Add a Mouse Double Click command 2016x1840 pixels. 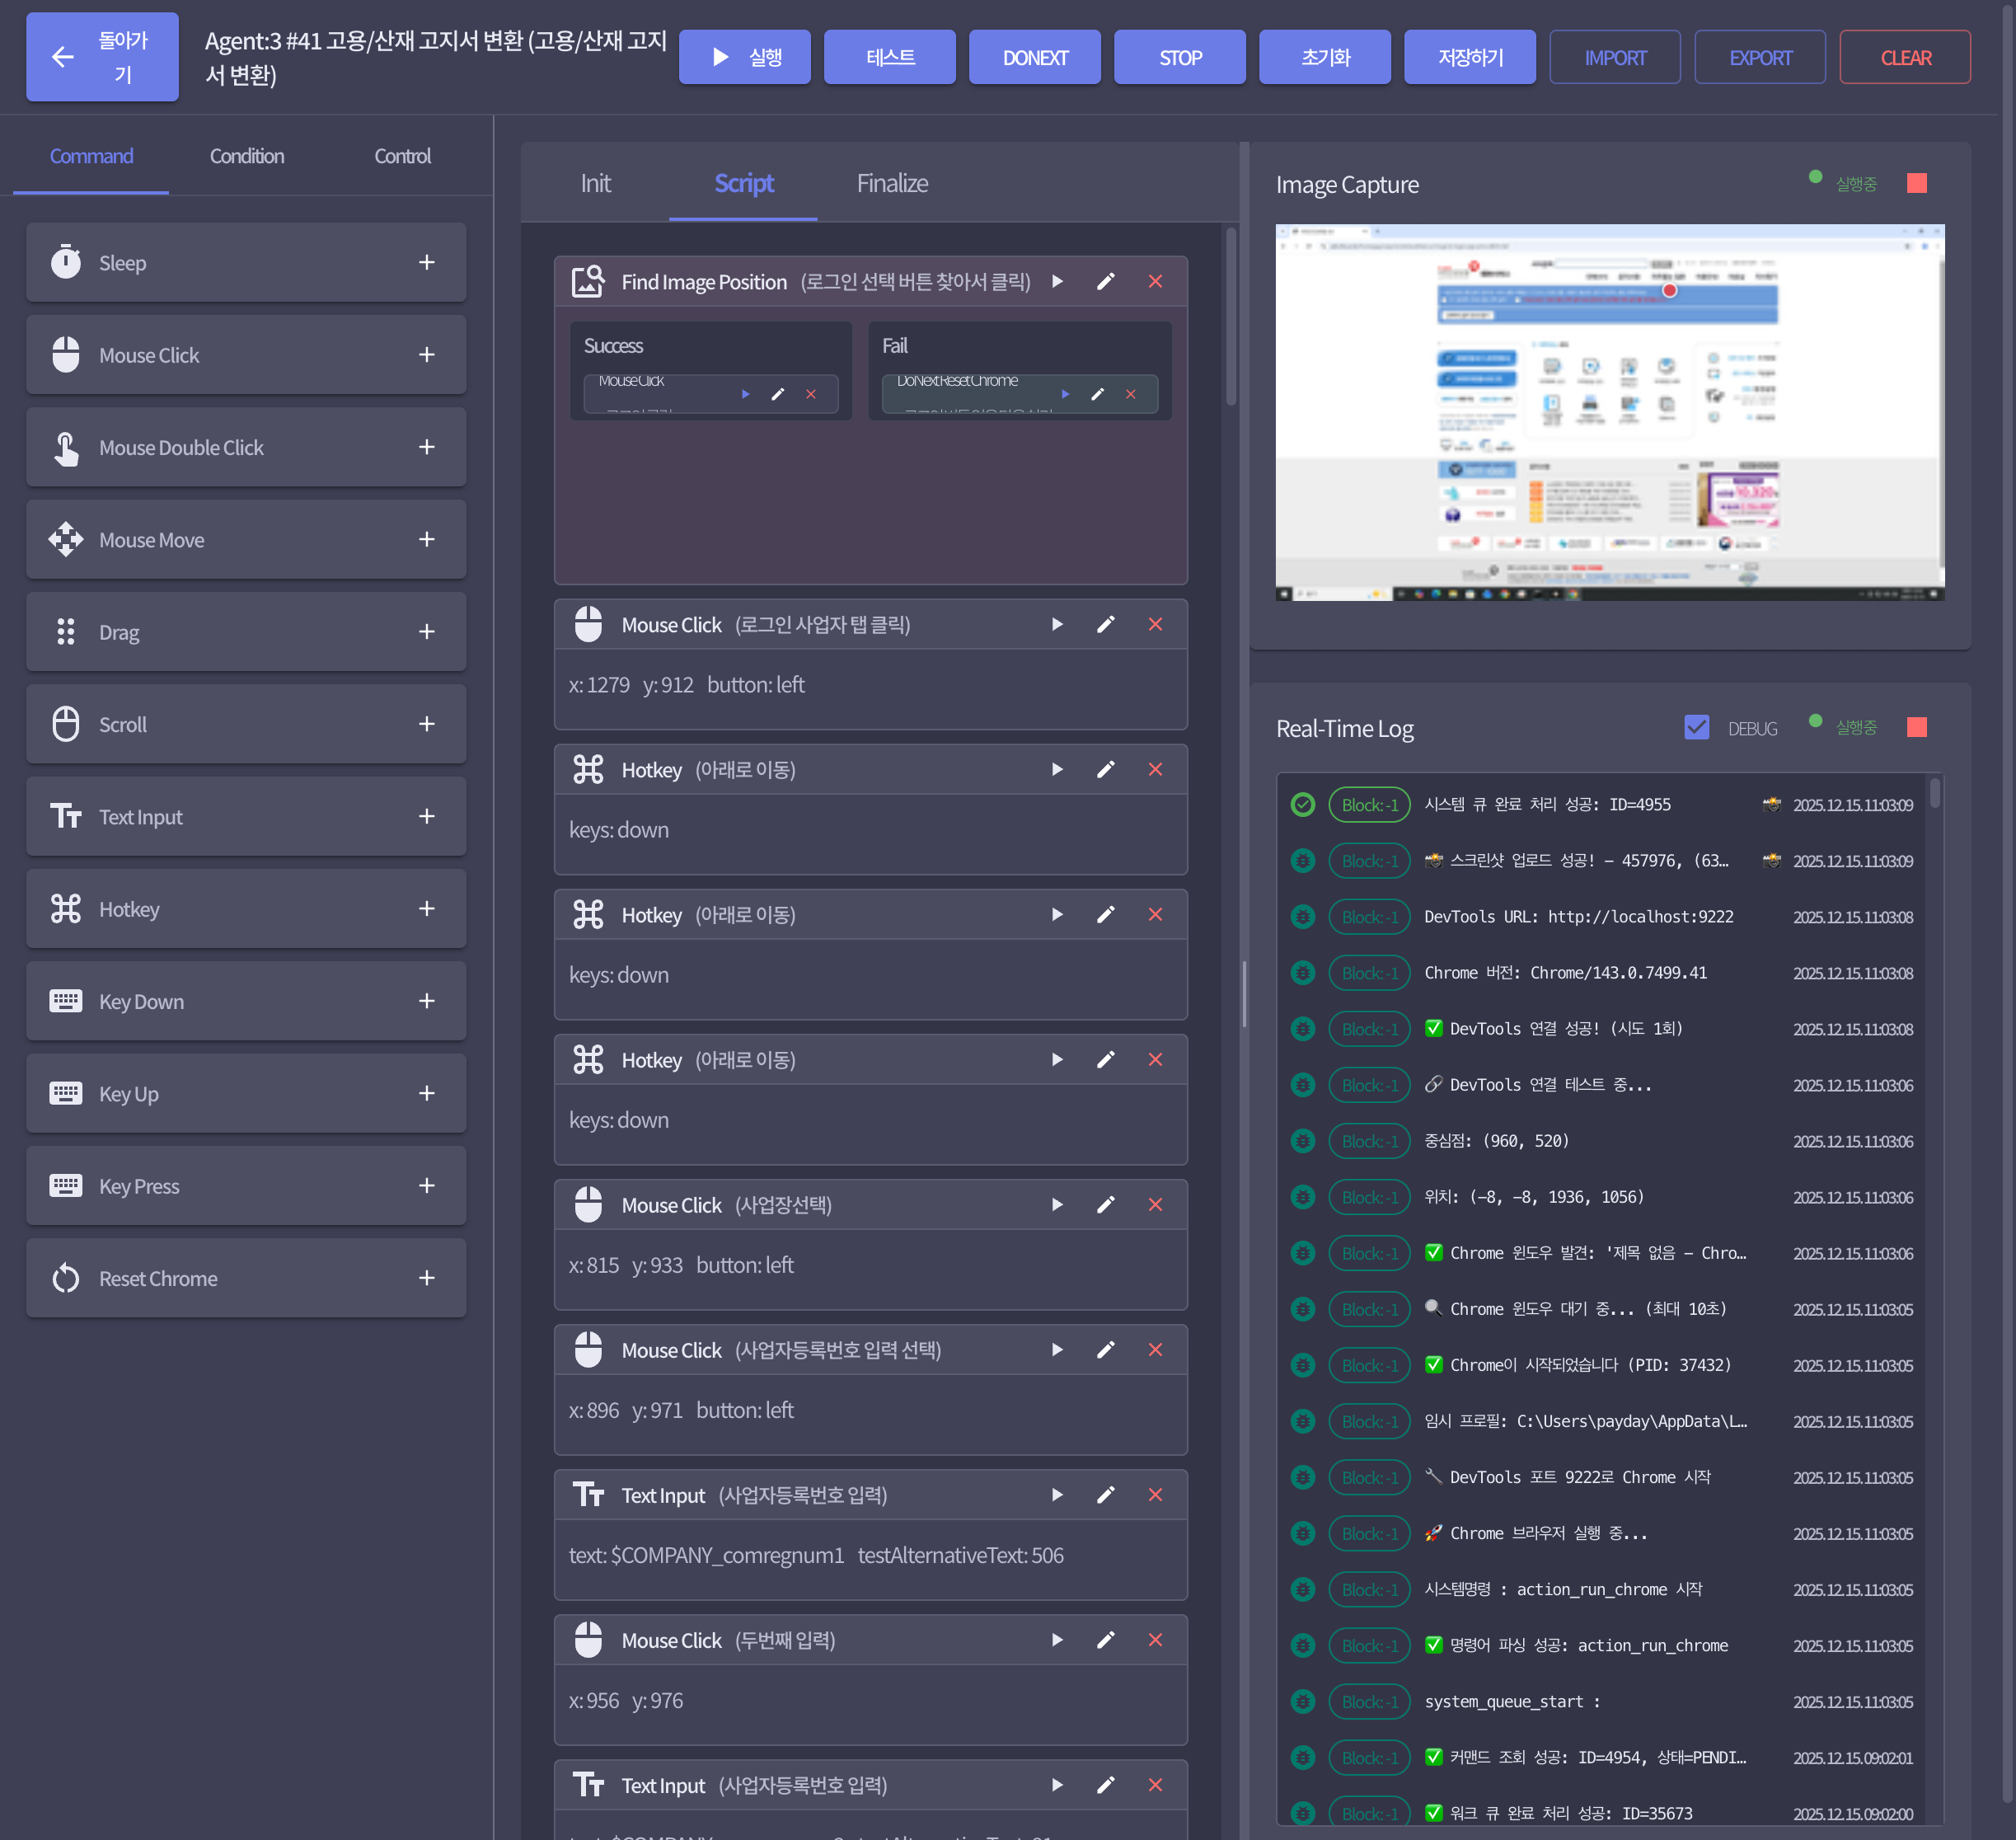pos(427,447)
